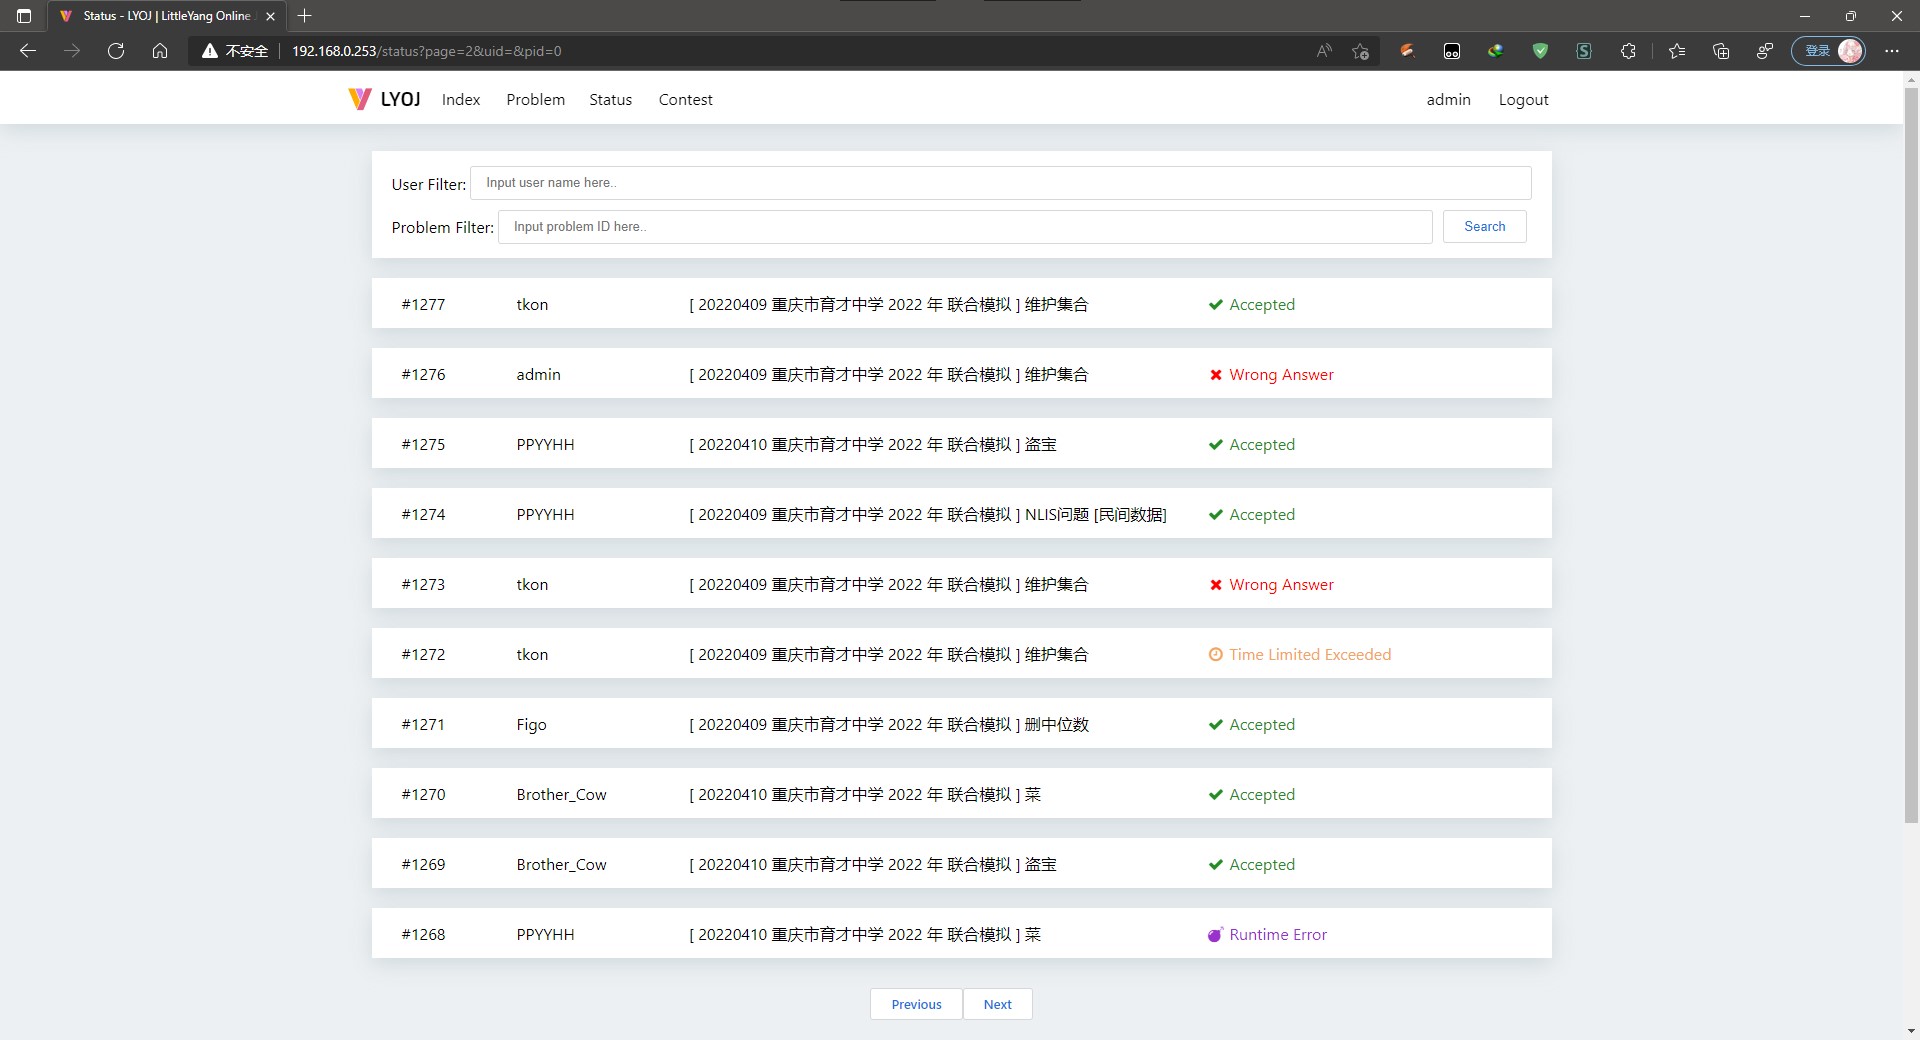Click the Read aloud icon in address bar
The width and height of the screenshot is (1920, 1040).
tap(1324, 51)
